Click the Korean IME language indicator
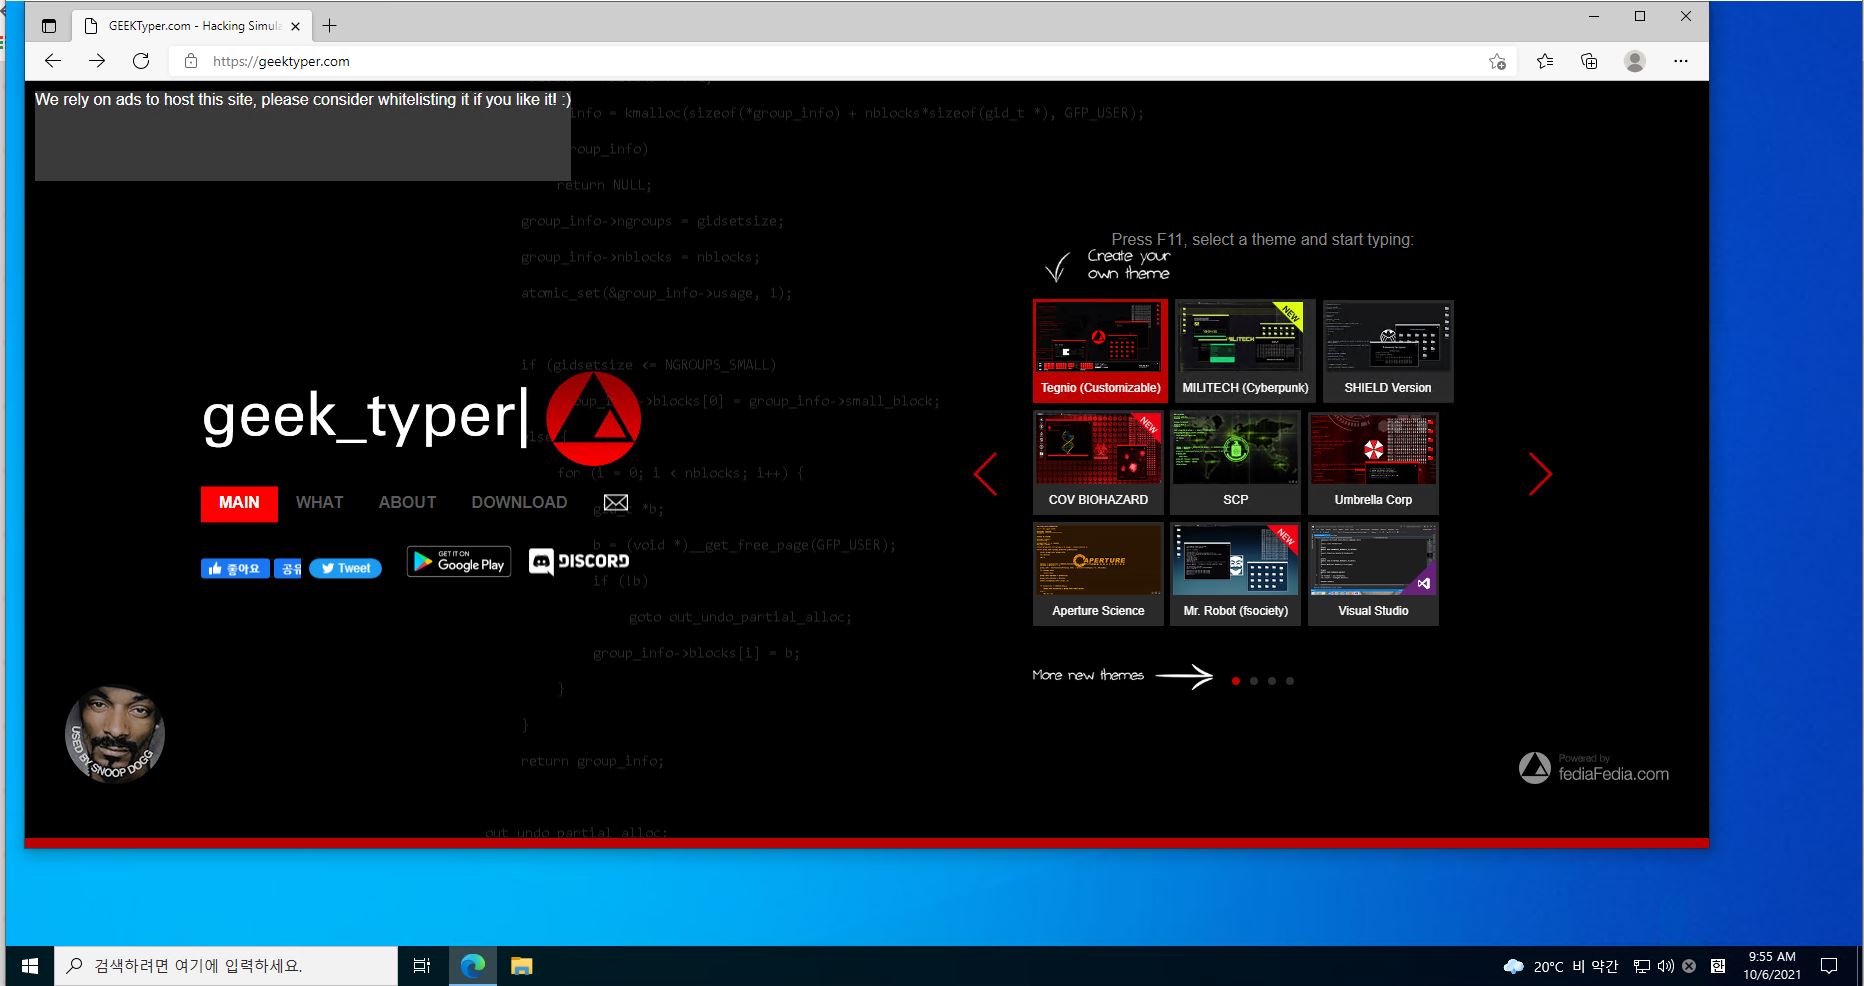Screen dimensions: 1864x986 [1718, 966]
